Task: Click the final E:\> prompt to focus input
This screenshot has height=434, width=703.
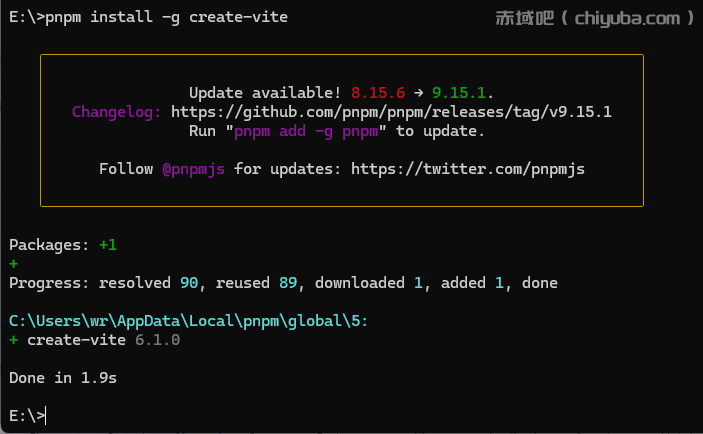Action: pos(27,416)
